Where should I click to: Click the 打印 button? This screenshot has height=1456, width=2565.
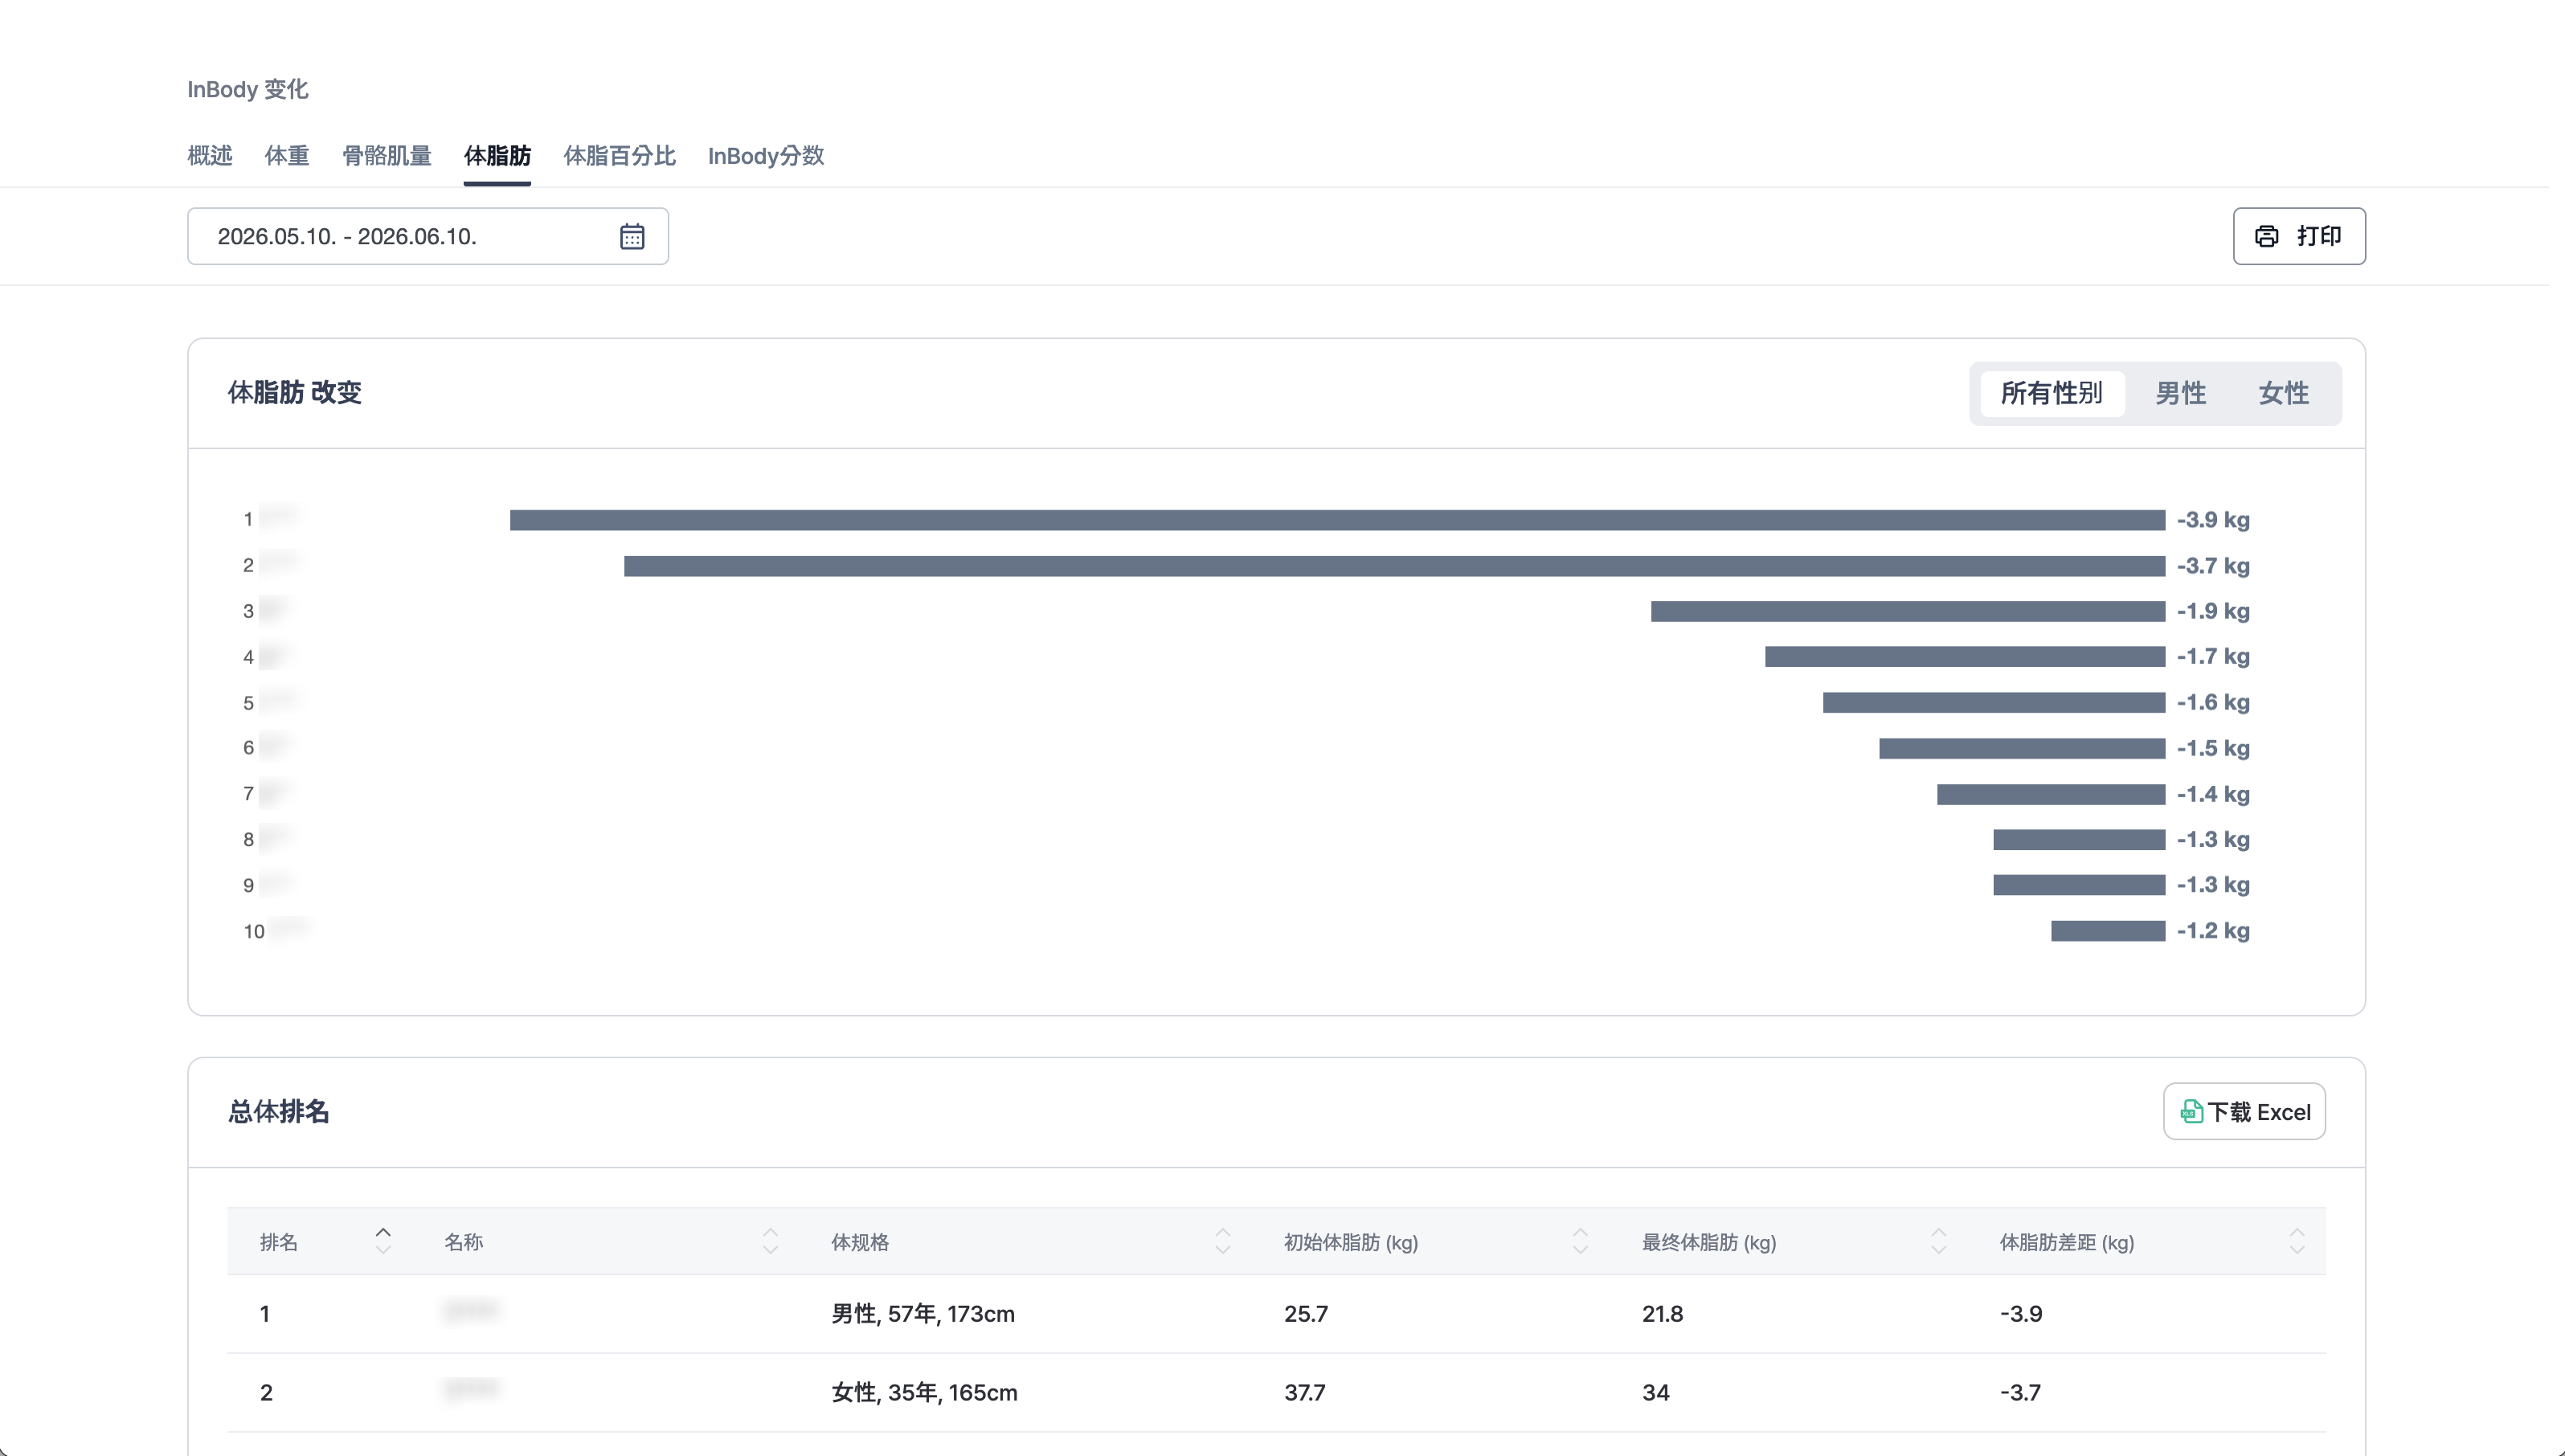coord(2299,236)
